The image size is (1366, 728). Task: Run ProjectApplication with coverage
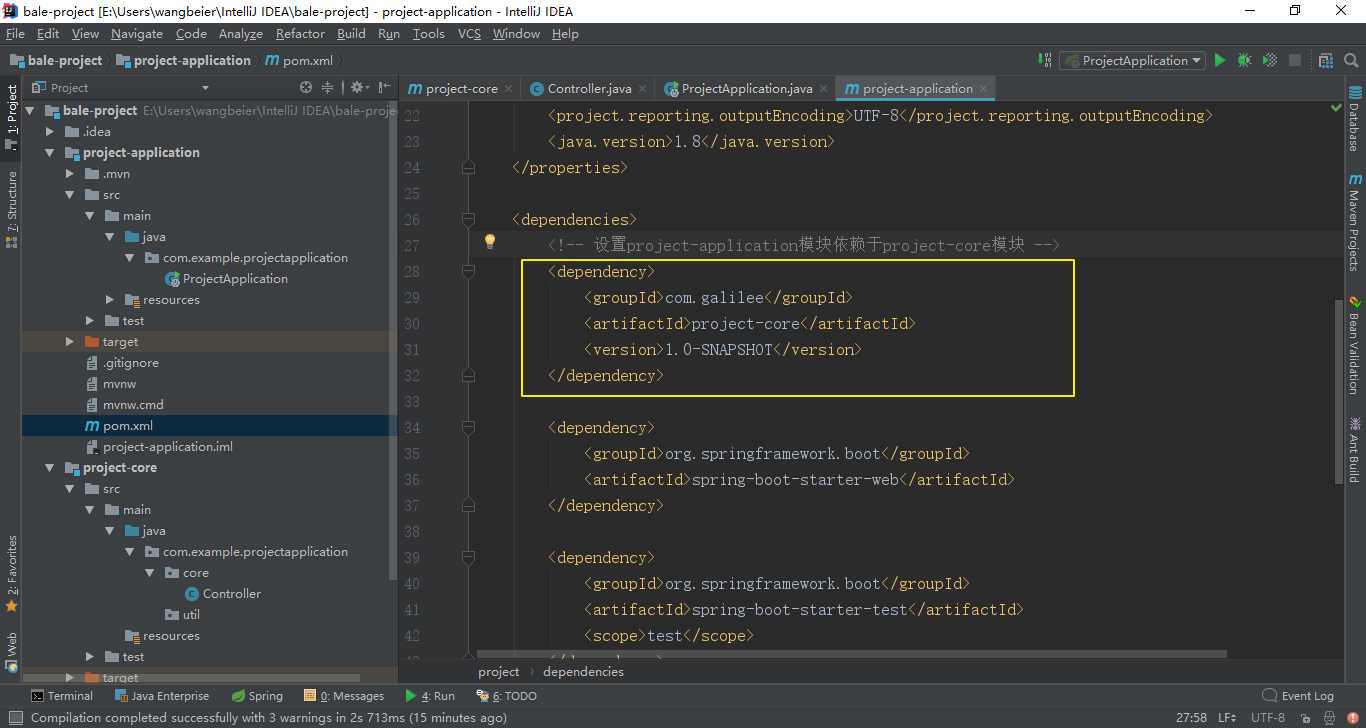coord(1269,60)
